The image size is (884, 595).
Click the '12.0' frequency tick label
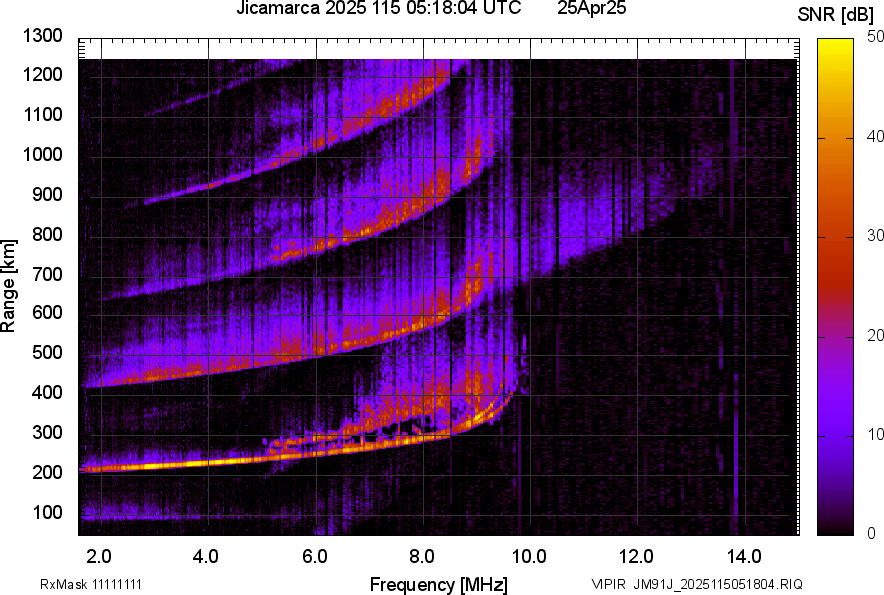click(636, 557)
